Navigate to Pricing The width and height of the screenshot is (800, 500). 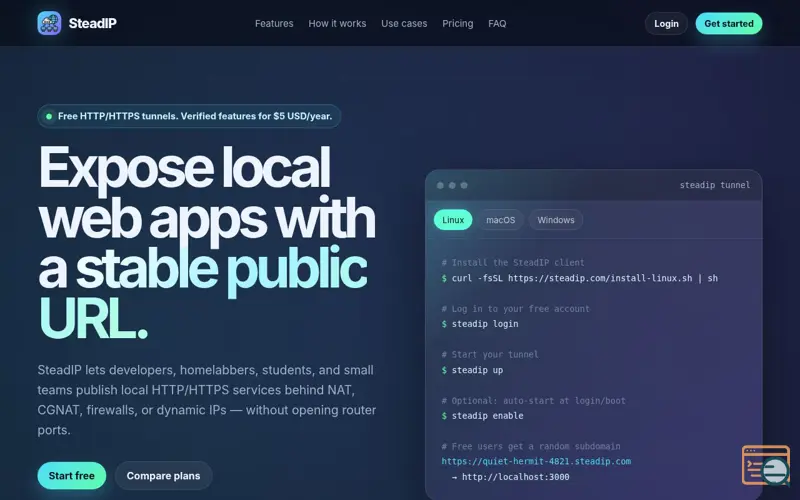click(x=458, y=23)
